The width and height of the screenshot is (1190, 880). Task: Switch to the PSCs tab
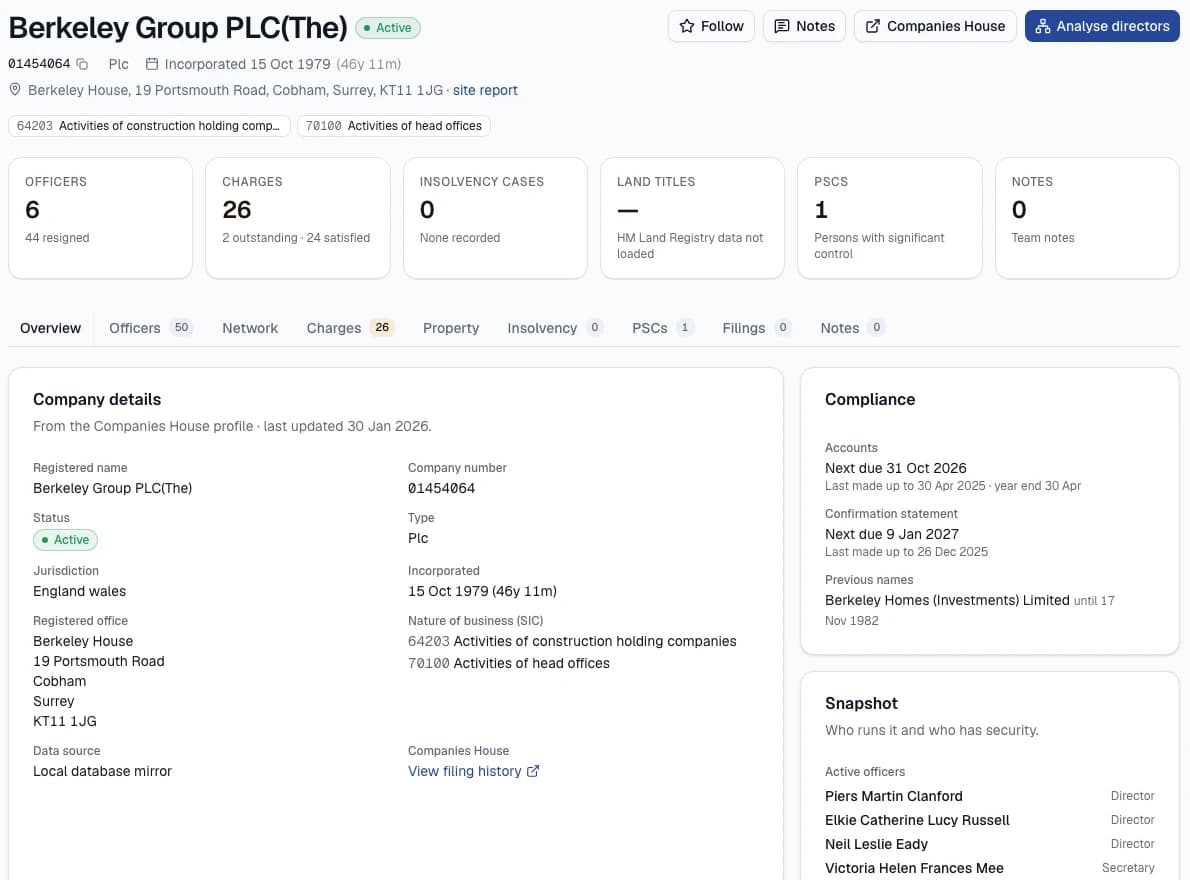click(663, 328)
